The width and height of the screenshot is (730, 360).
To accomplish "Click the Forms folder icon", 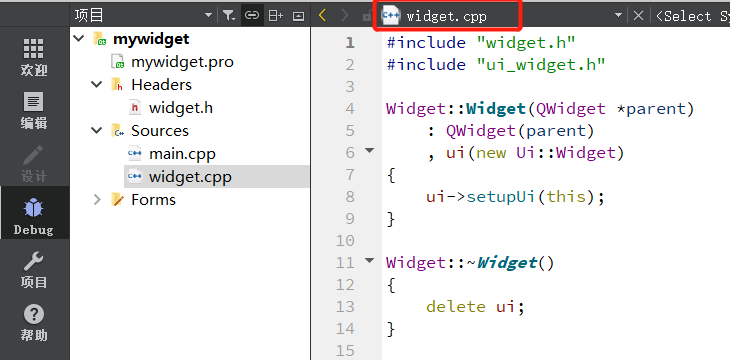I will click(118, 200).
